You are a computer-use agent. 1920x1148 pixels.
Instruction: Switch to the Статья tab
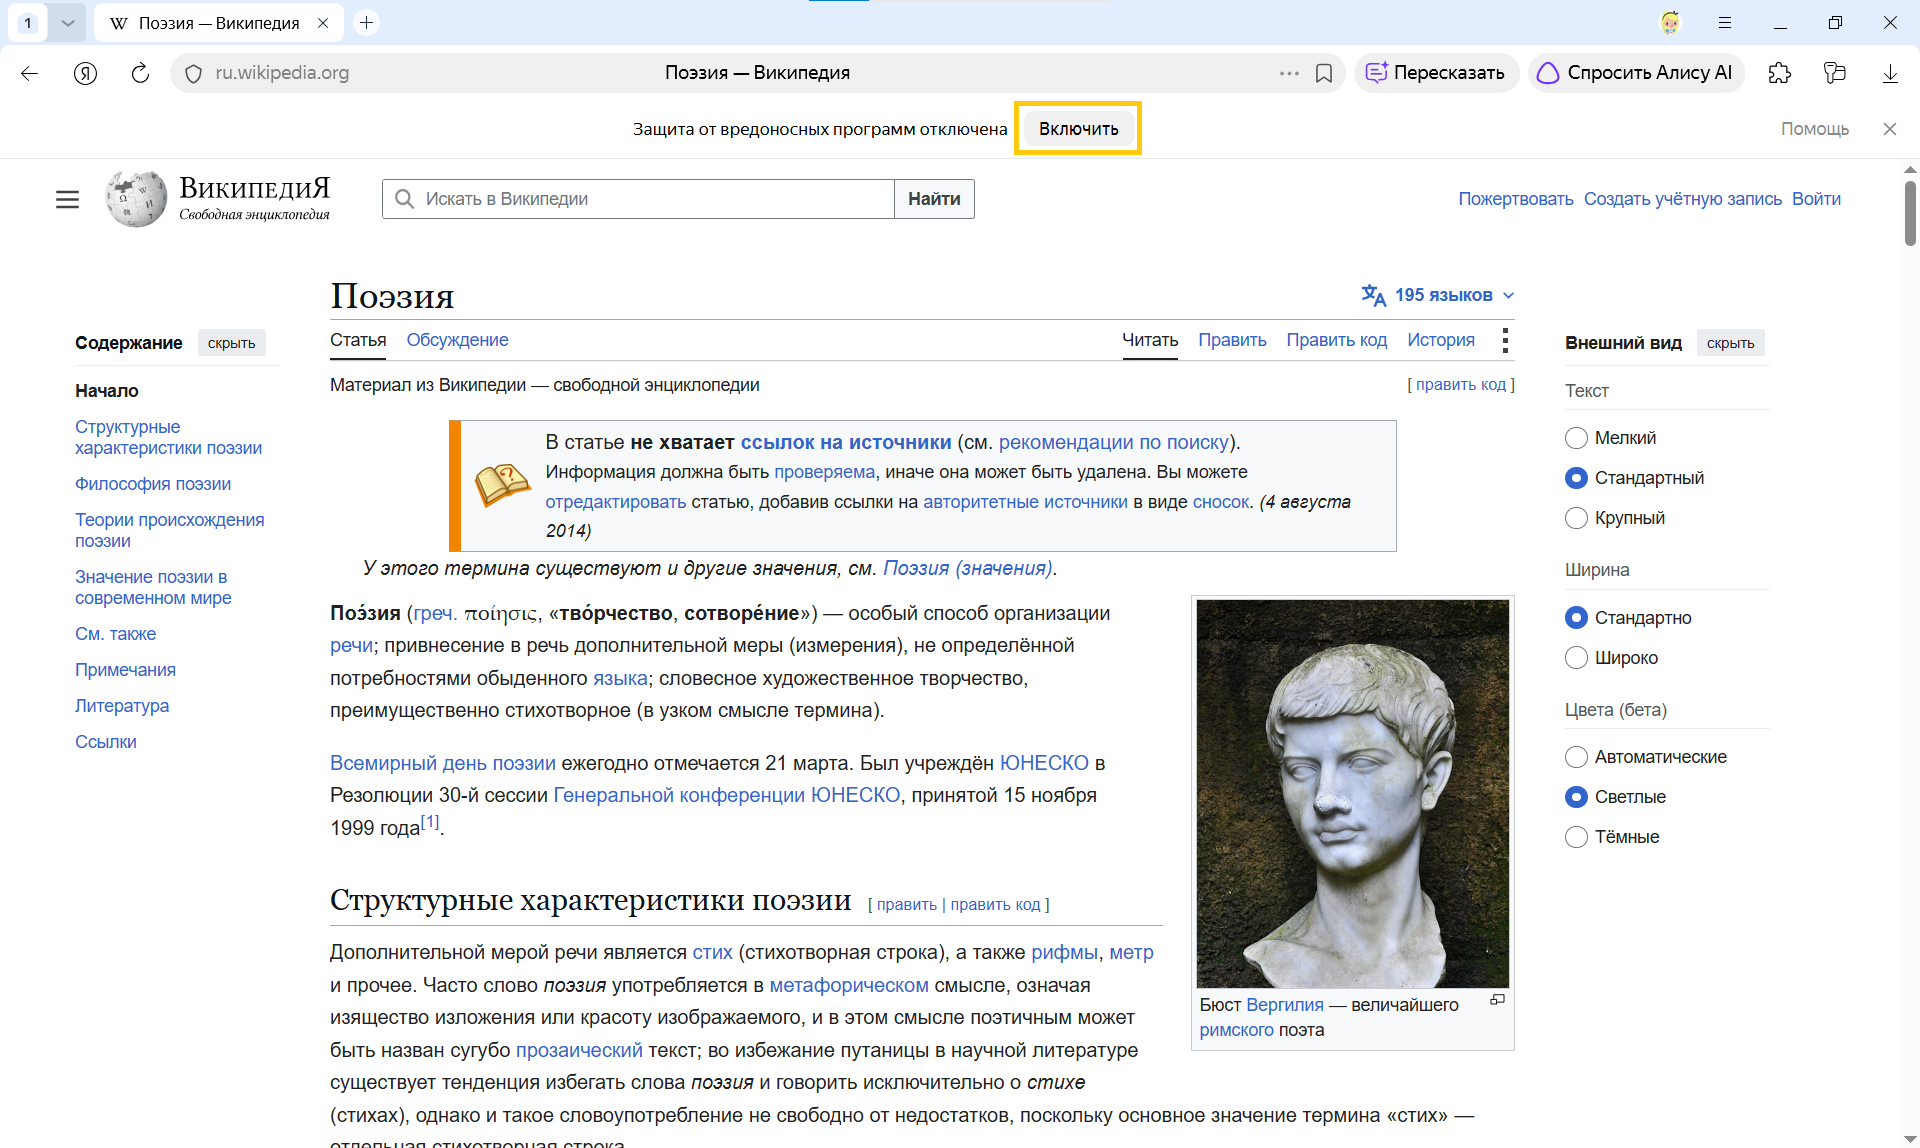(358, 340)
